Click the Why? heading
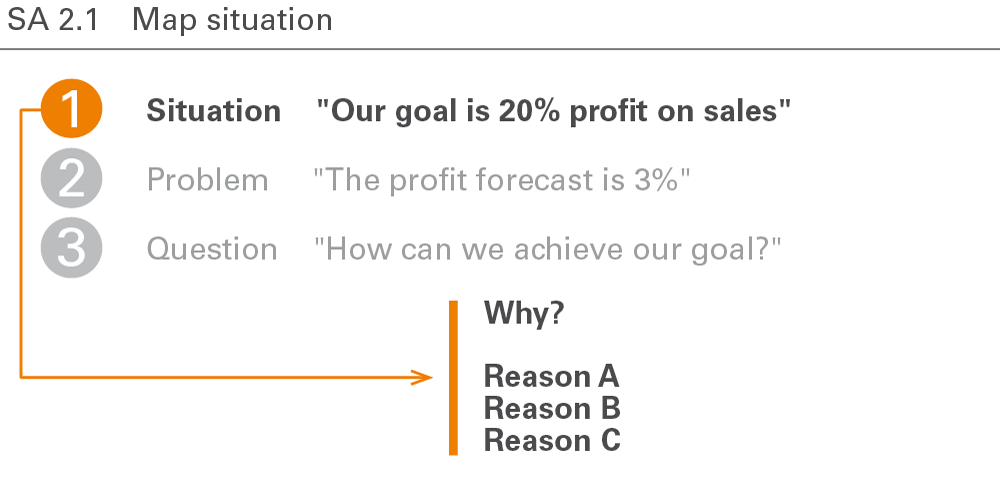 pyautogui.click(x=524, y=313)
